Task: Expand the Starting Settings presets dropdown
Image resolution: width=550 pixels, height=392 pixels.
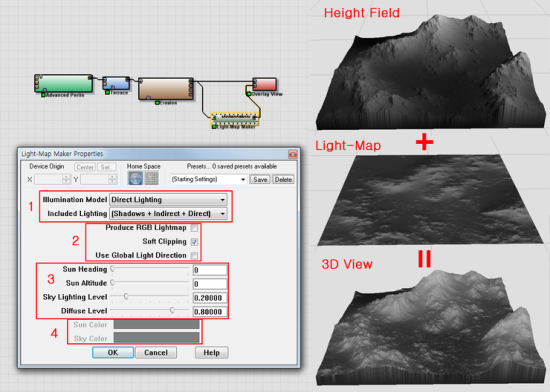Action: point(208,180)
